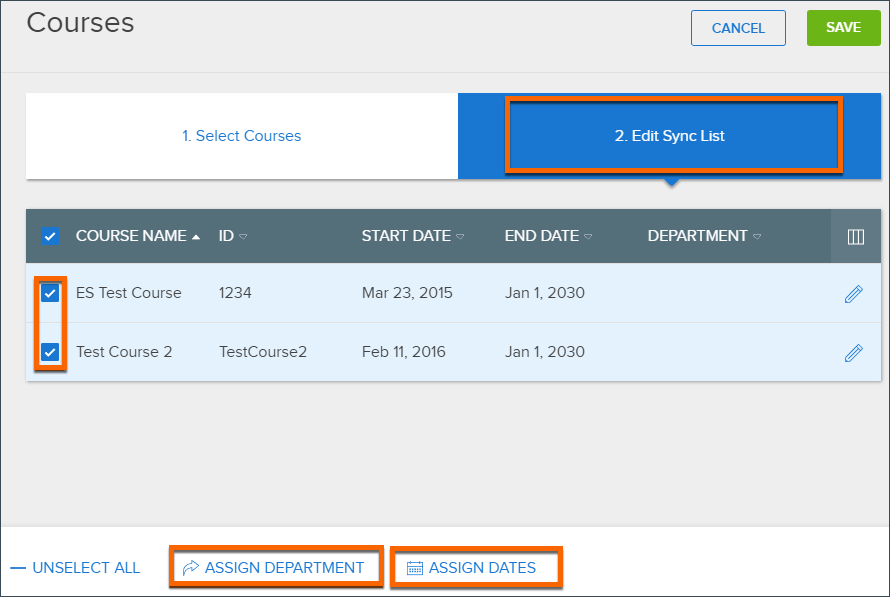This screenshot has width=890, height=597.
Task: Open the END DATE filter dropdown
Action: click(586, 236)
